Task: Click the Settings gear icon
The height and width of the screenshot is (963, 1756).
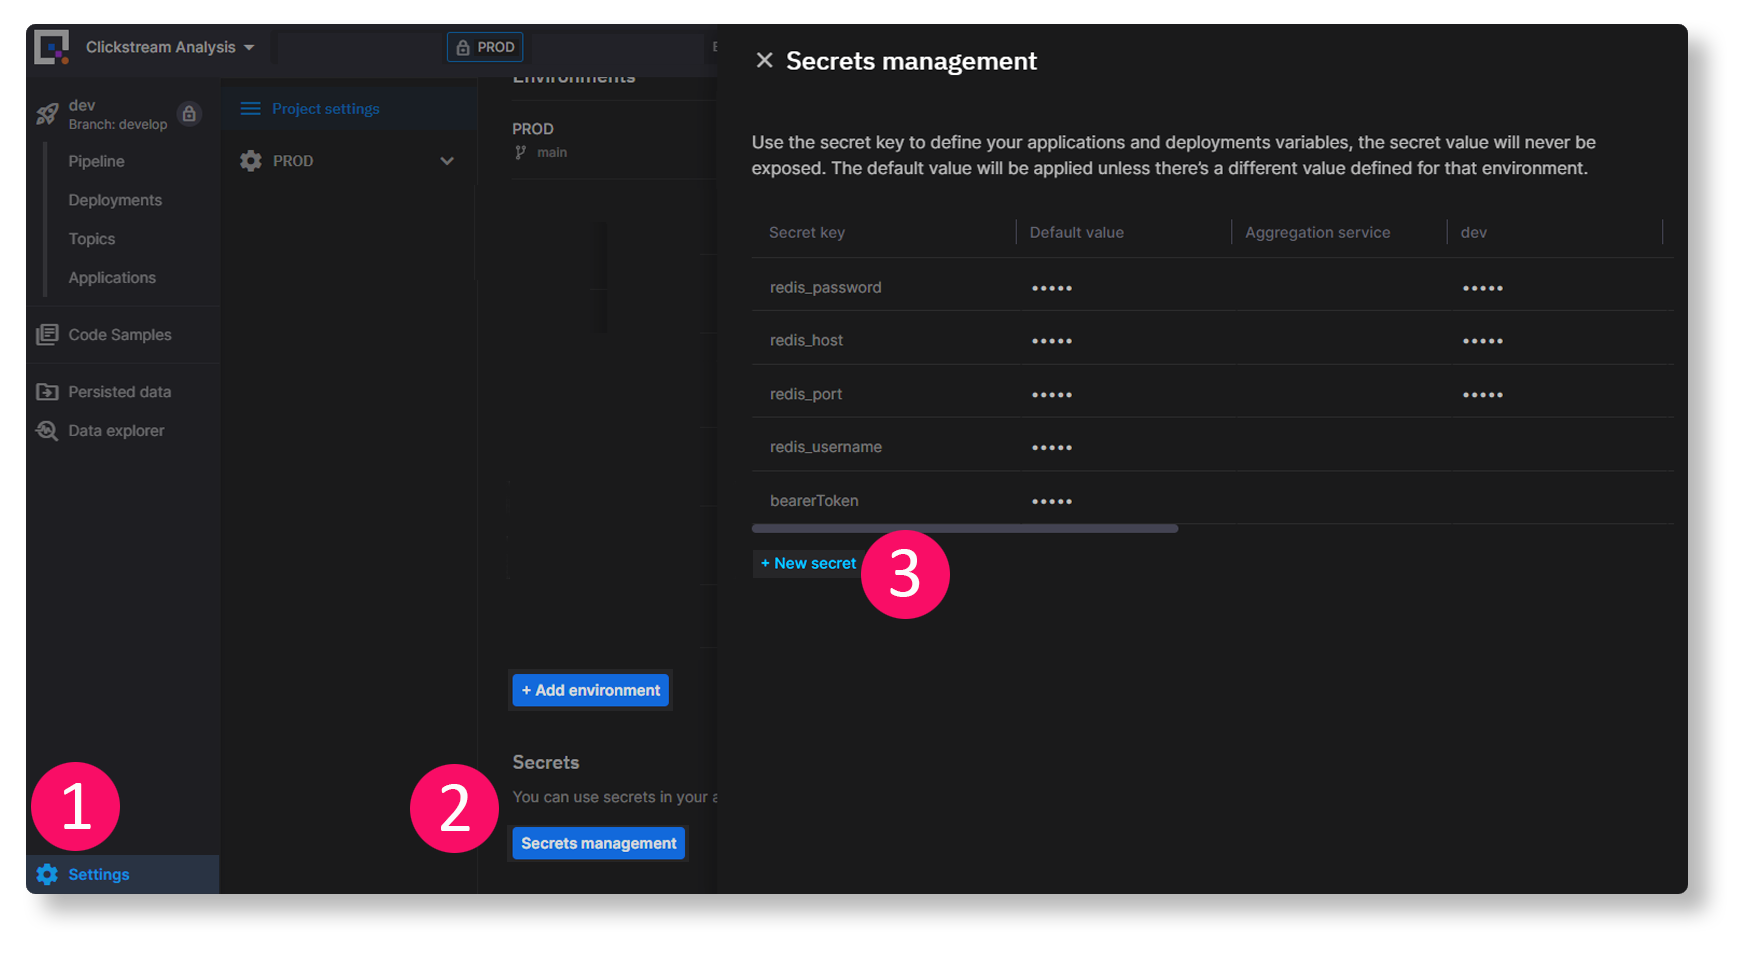Action: [x=47, y=875]
